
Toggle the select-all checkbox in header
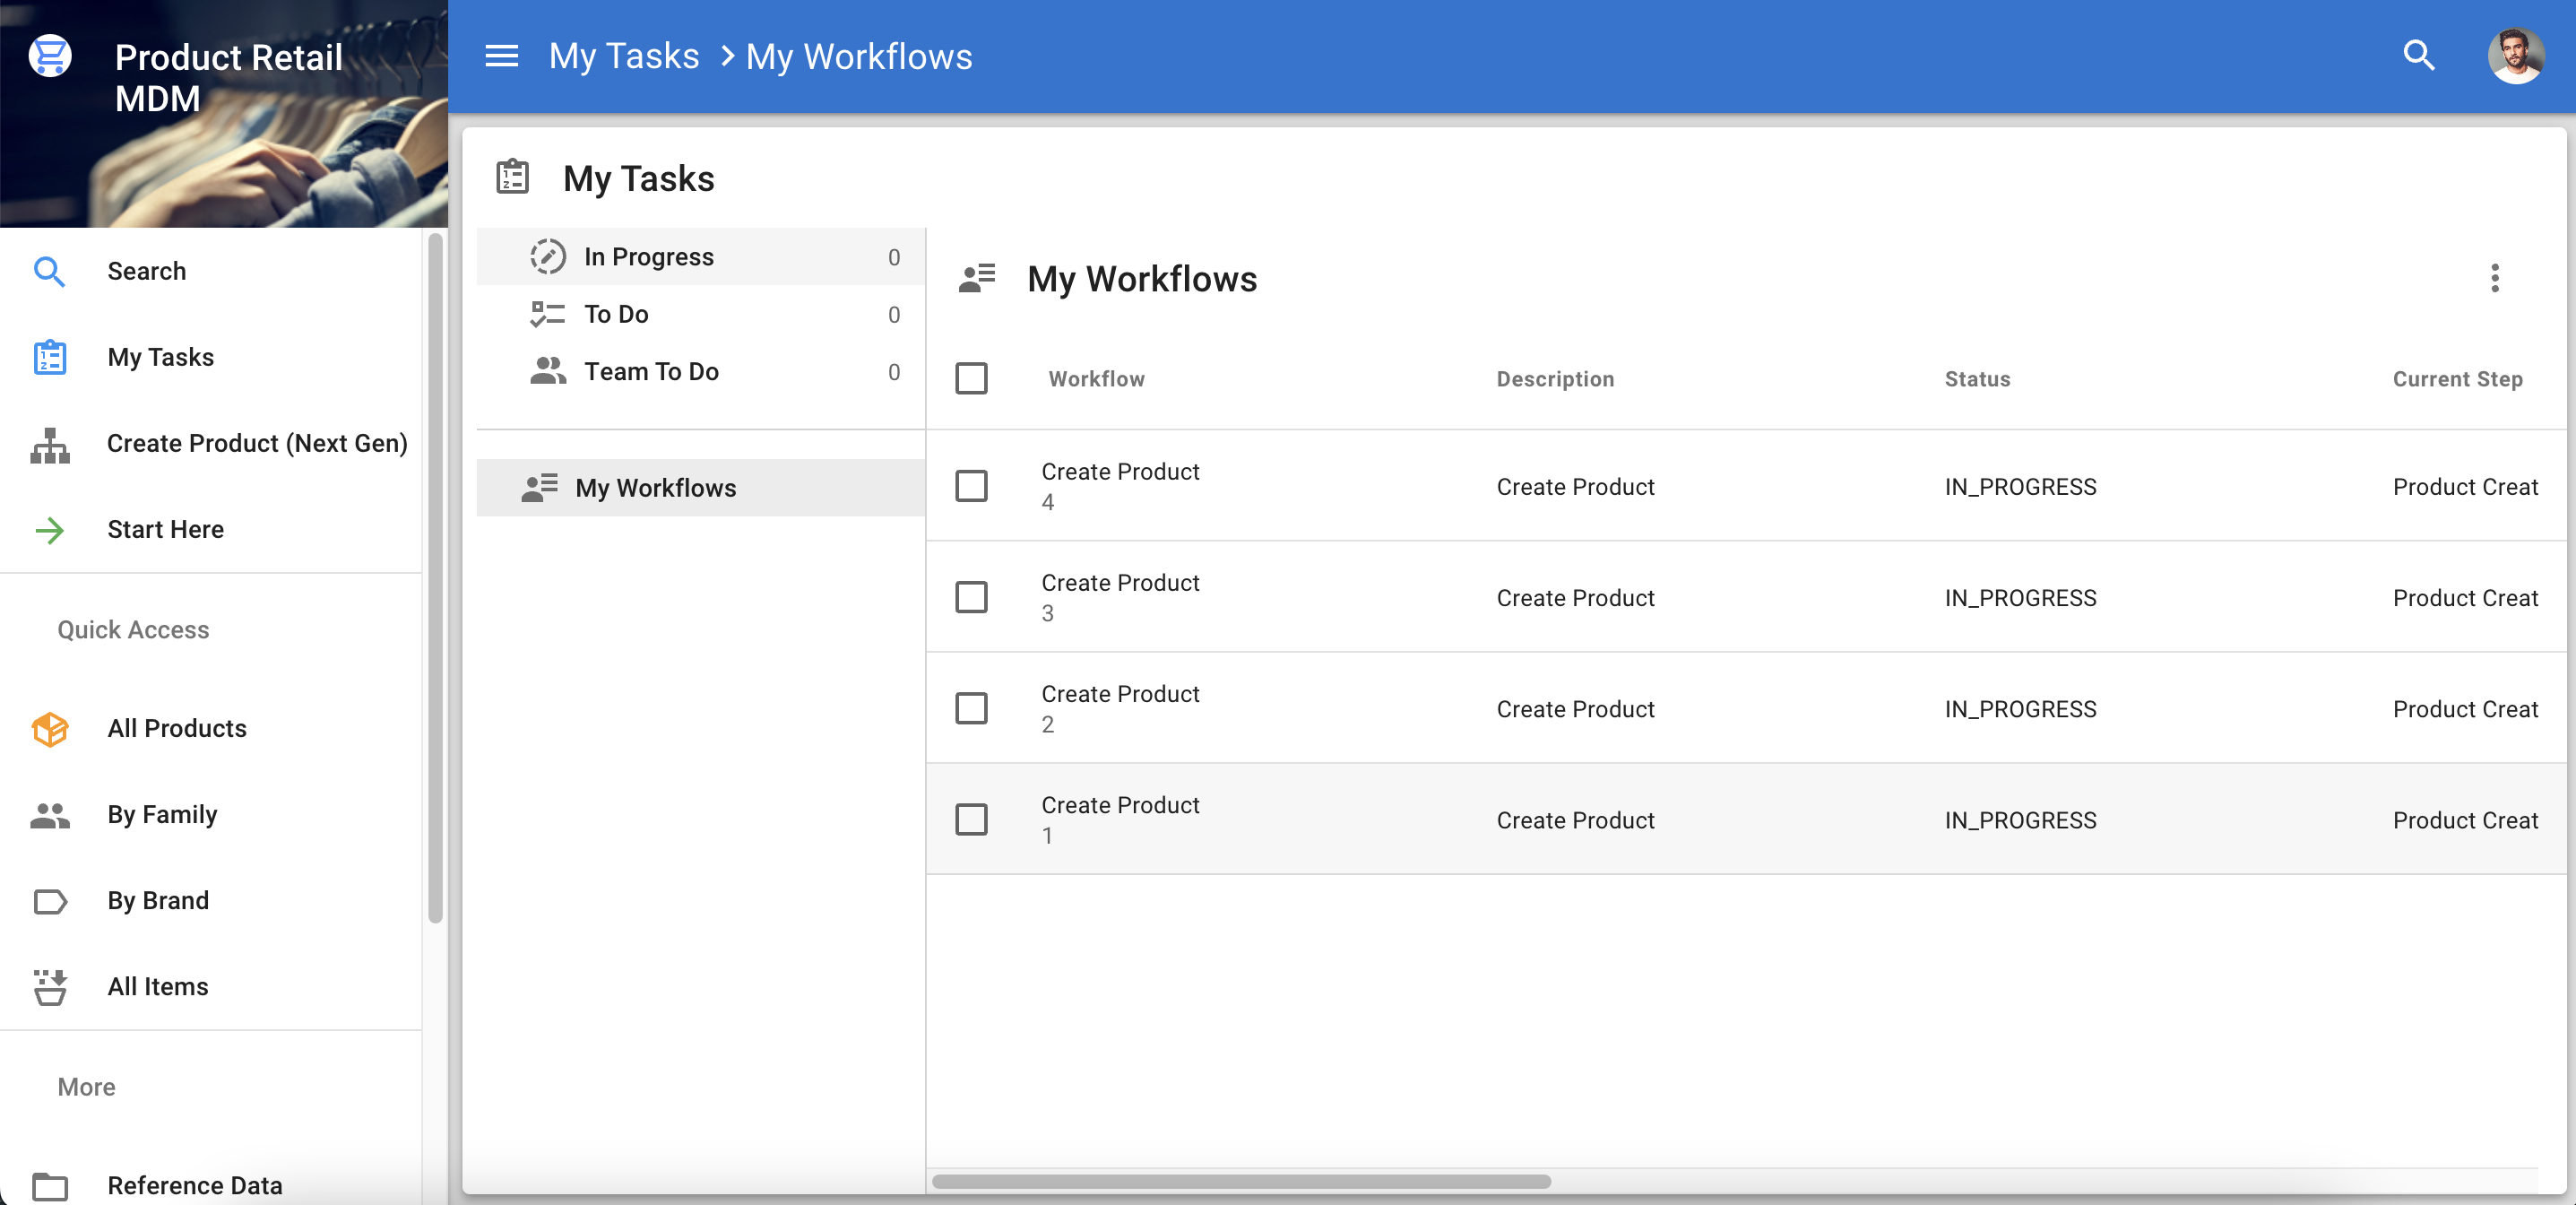[971, 378]
